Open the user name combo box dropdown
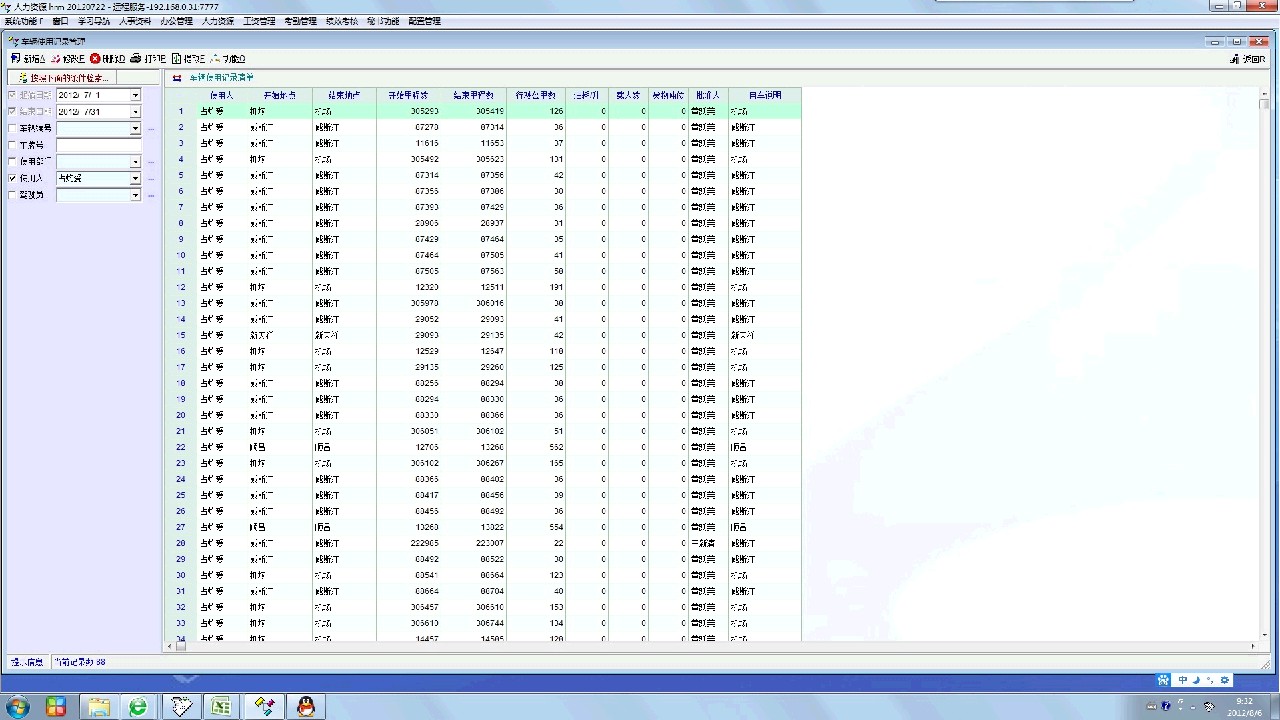 point(135,179)
